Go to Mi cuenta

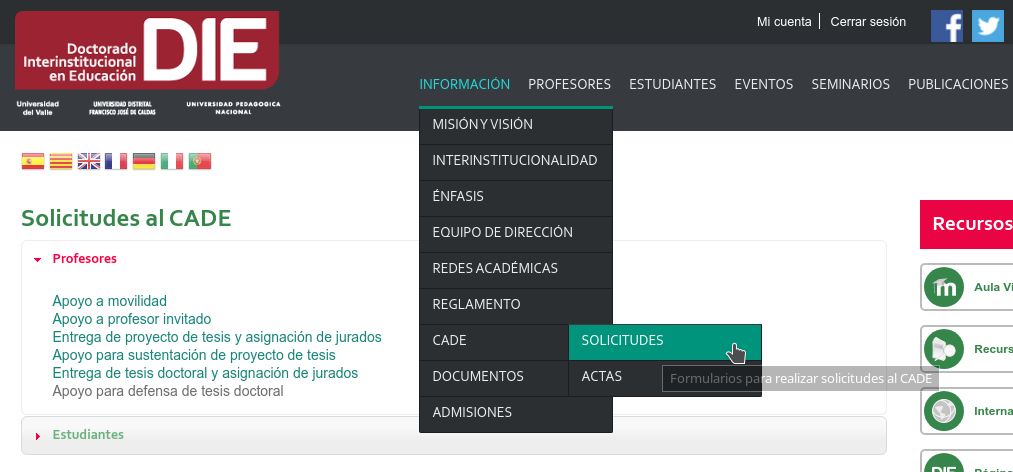point(784,22)
